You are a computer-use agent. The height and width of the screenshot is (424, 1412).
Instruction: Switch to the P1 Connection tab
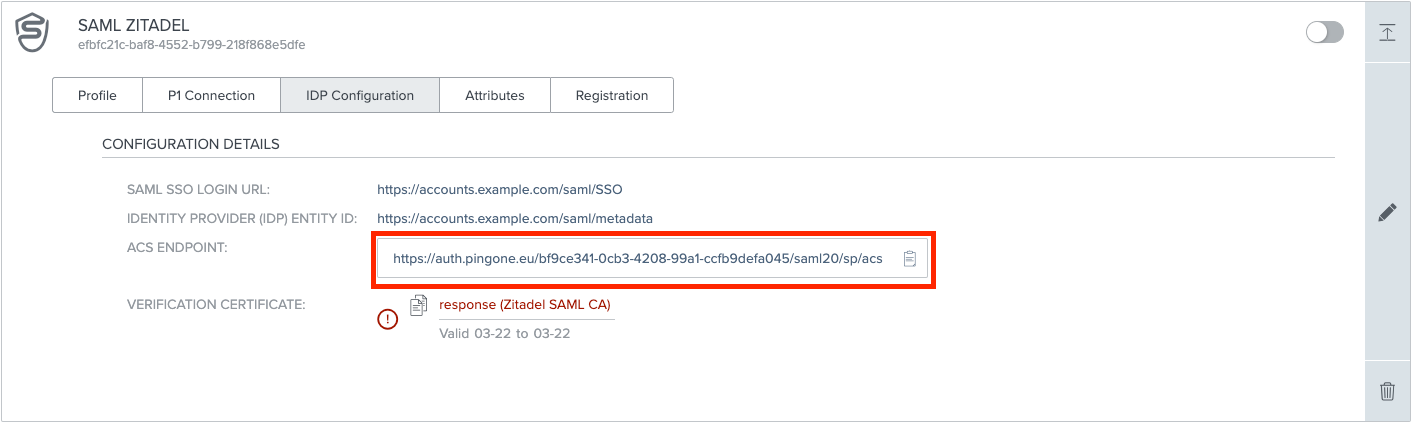pos(211,96)
